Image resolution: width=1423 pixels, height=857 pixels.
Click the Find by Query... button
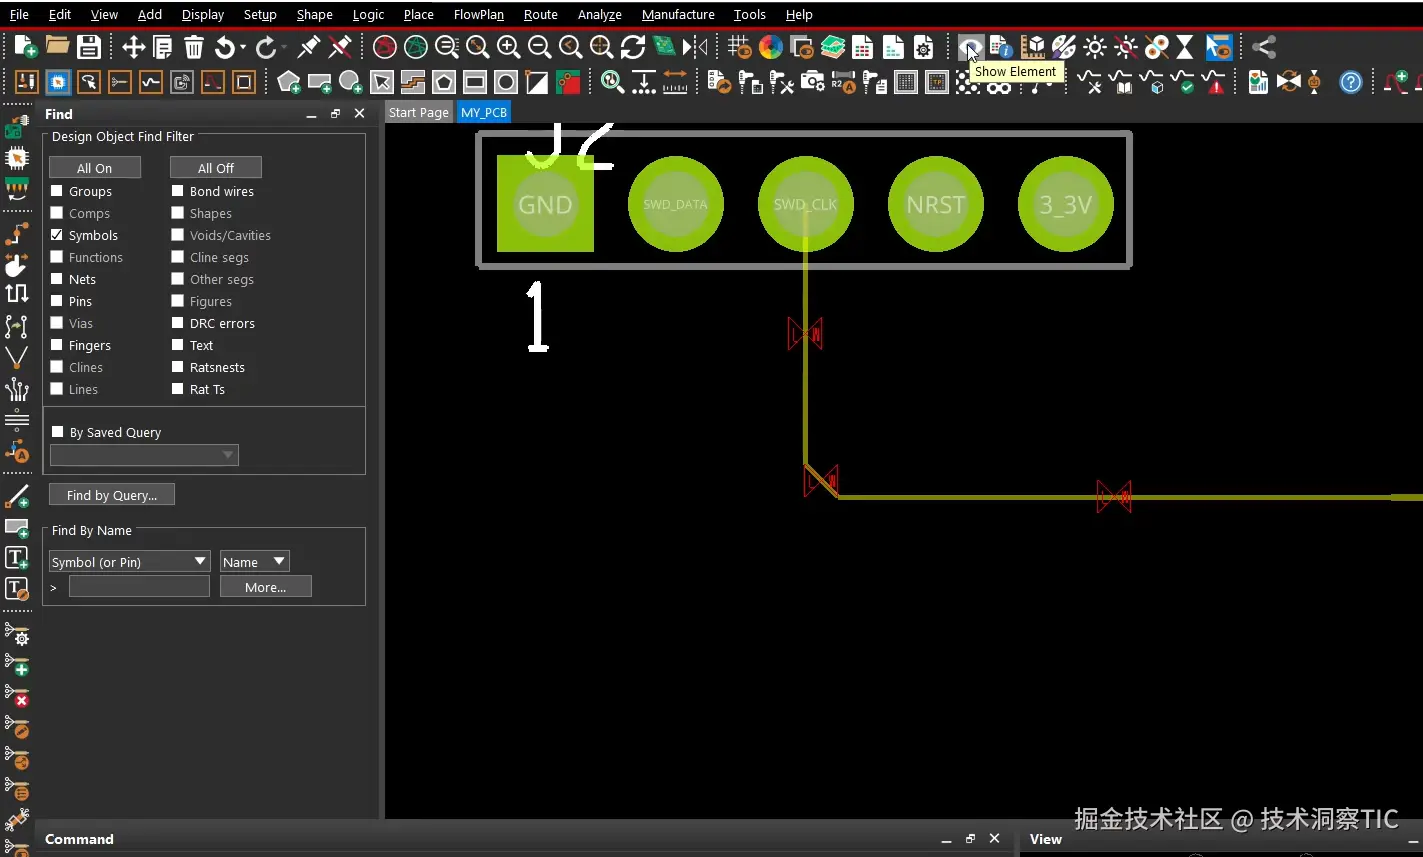click(x=111, y=495)
